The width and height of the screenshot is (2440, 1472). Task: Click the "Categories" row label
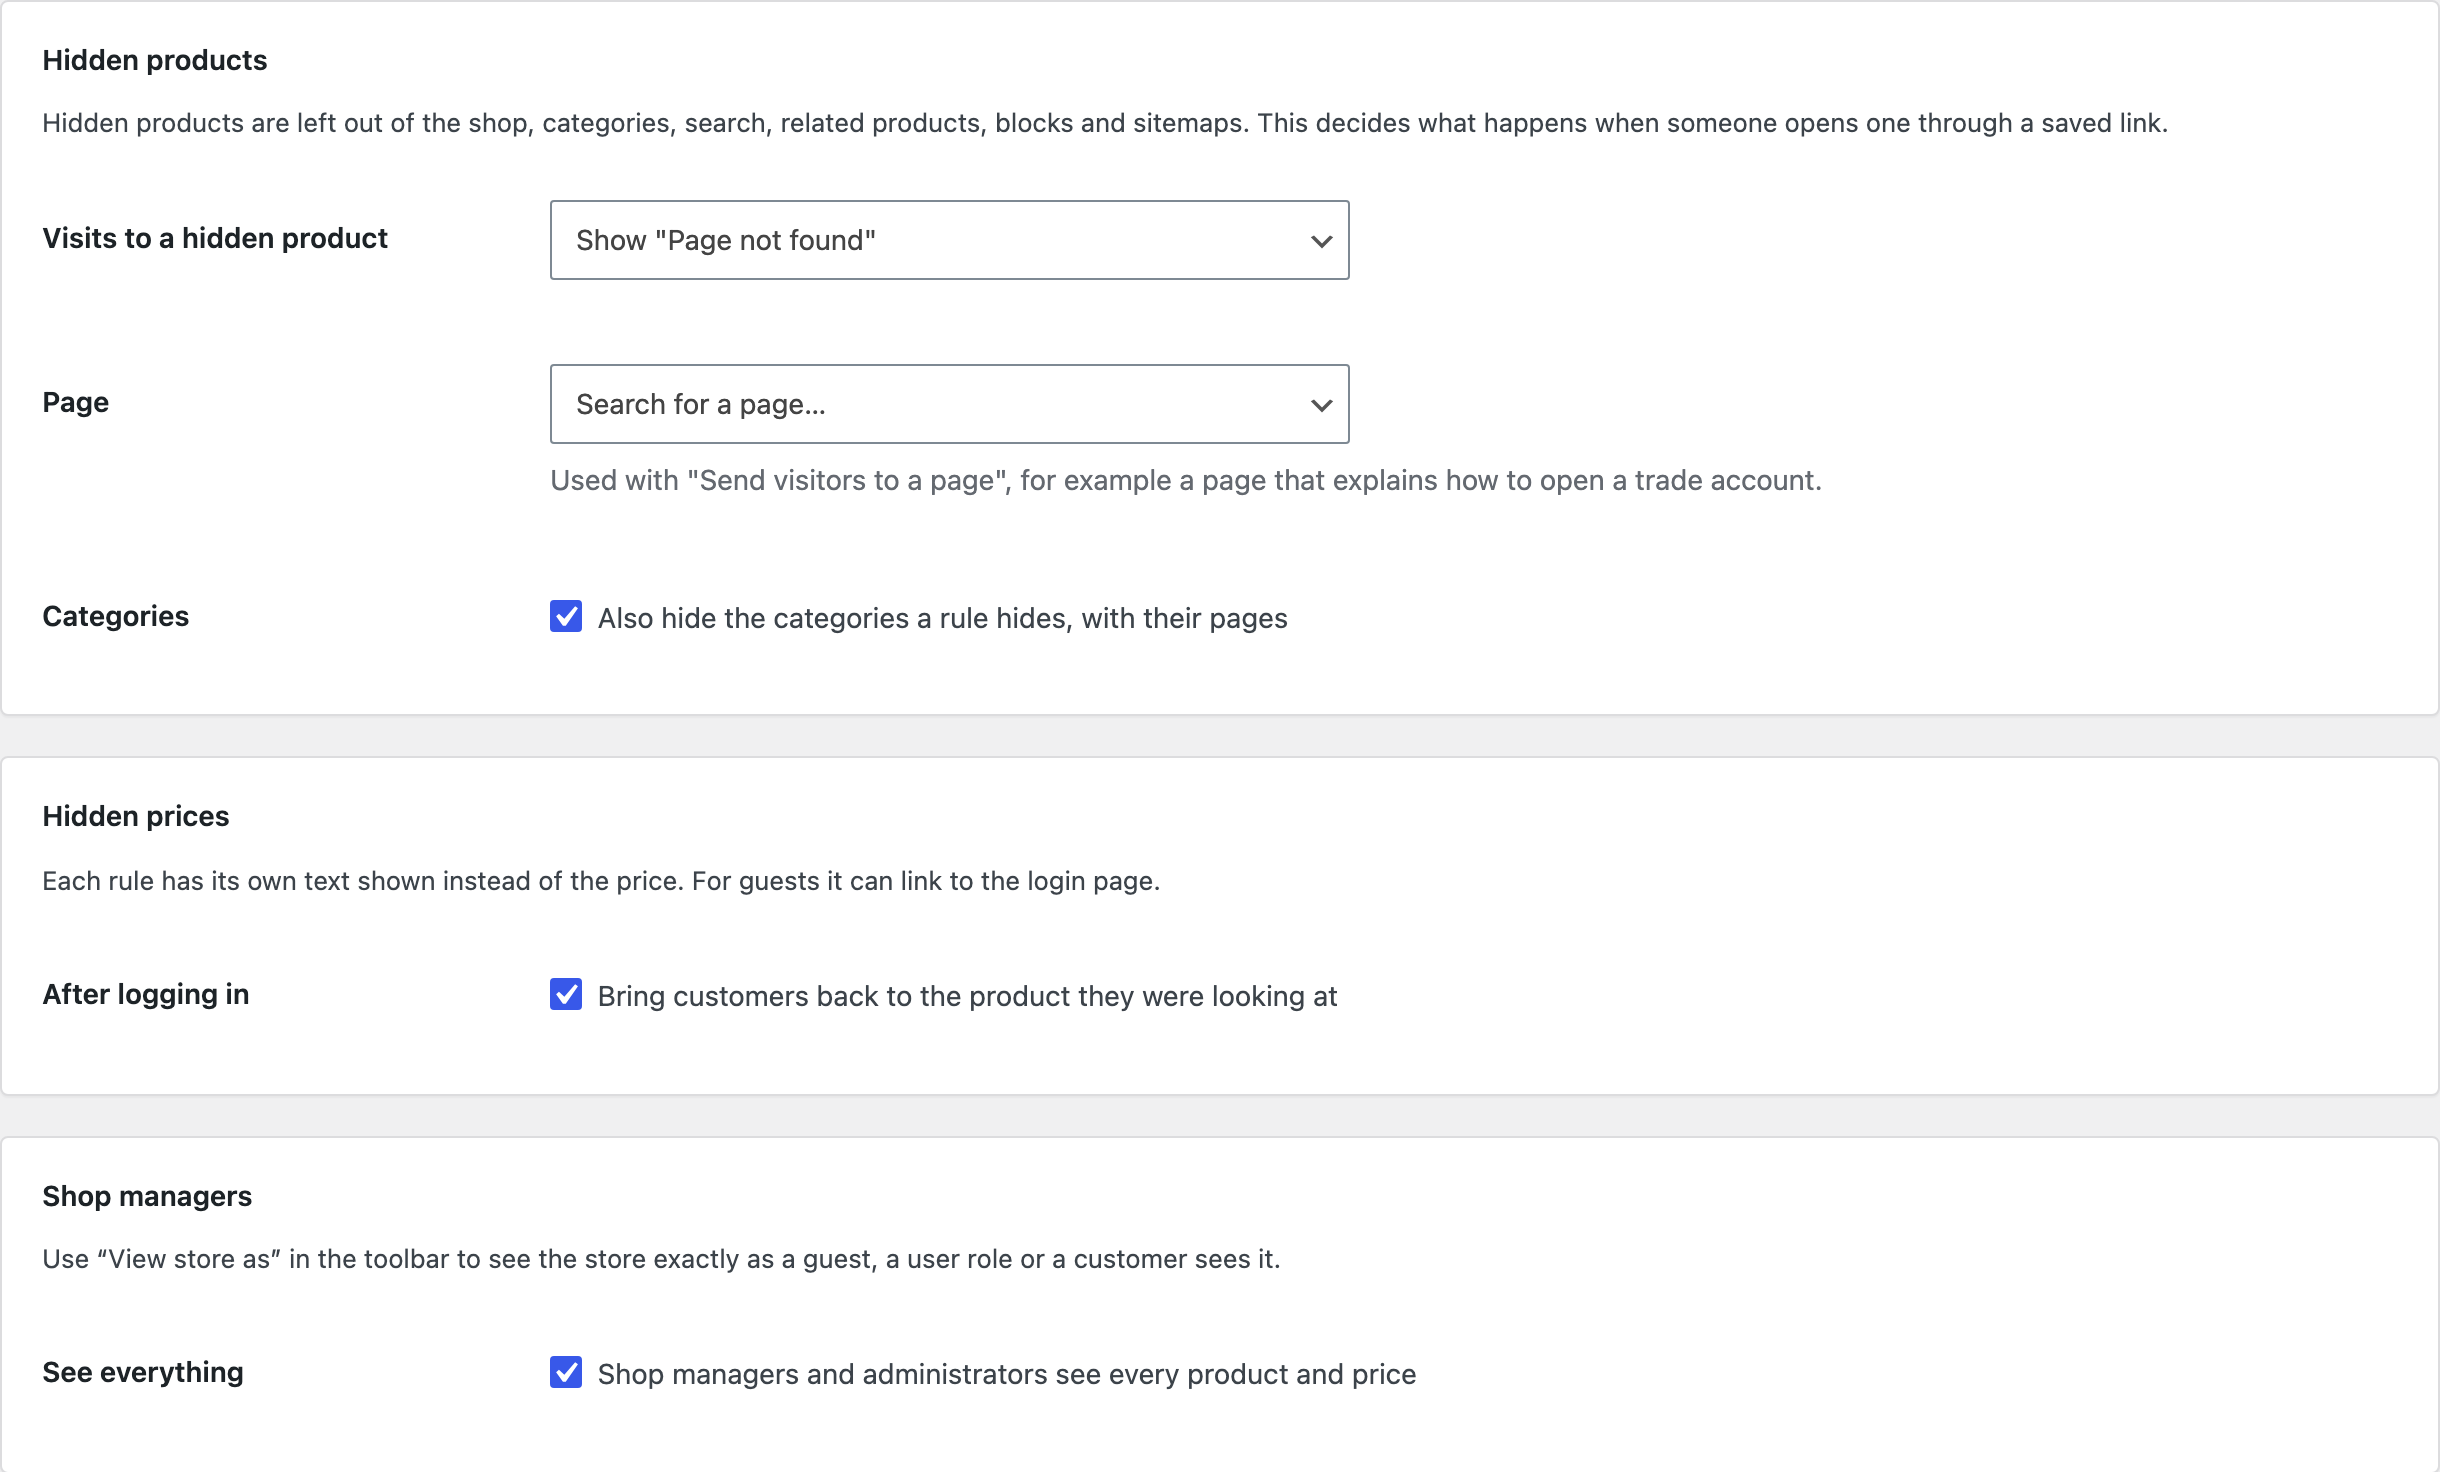(116, 616)
